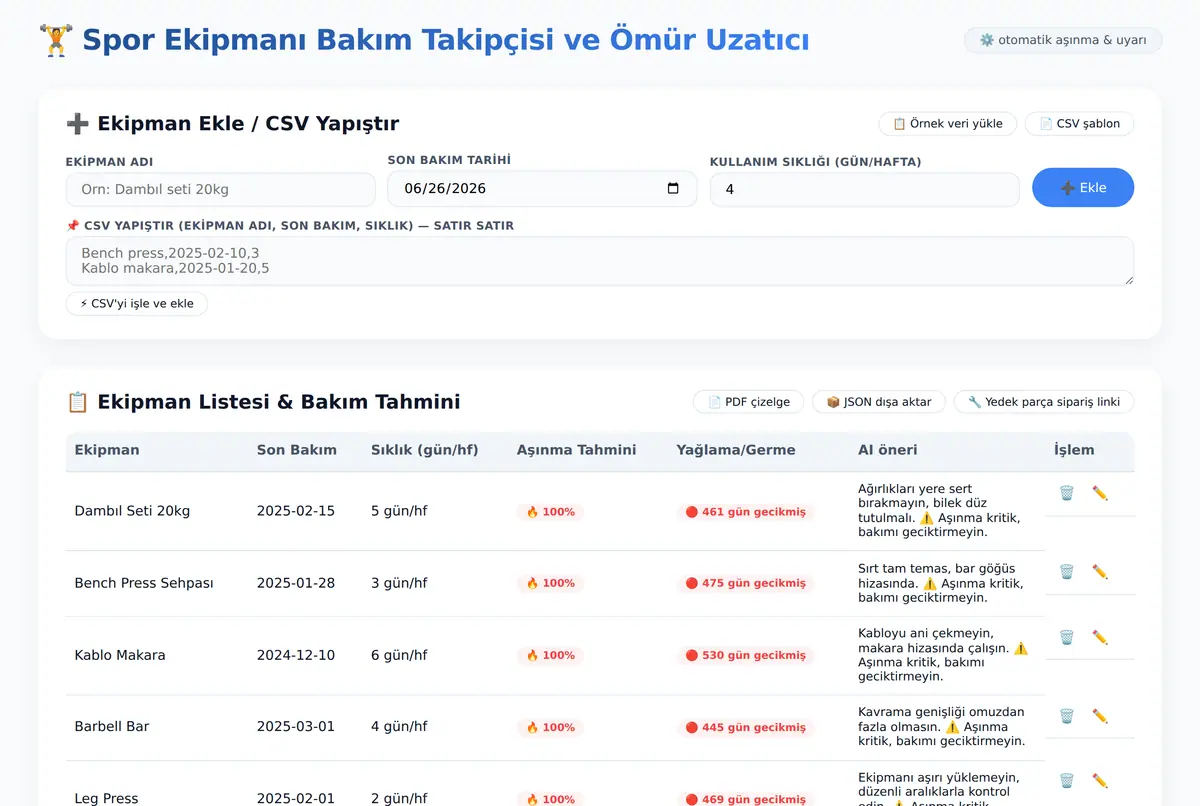This screenshot has height=806, width=1200.
Task: Click the 100% wear badge for Barbell Bar
Action: pyautogui.click(x=551, y=728)
